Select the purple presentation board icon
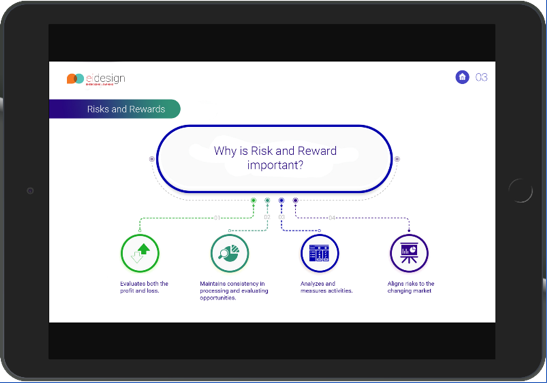This screenshot has width=547, height=383. point(409,253)
